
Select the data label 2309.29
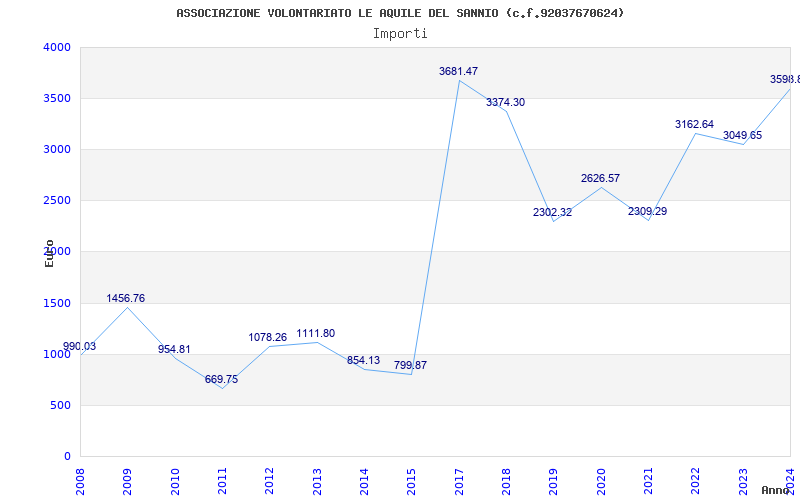pyautogui.click(x=647, y=212)
